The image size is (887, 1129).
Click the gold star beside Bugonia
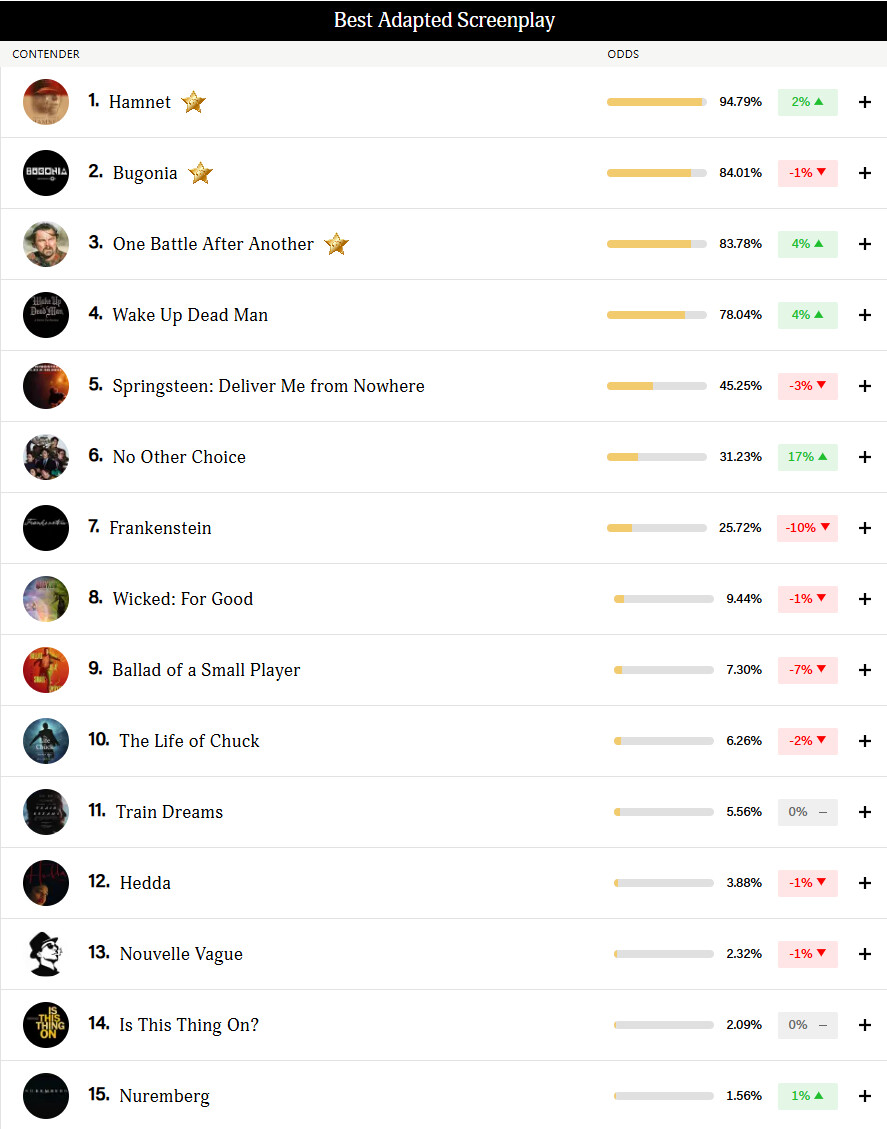(x=200, y=173)
